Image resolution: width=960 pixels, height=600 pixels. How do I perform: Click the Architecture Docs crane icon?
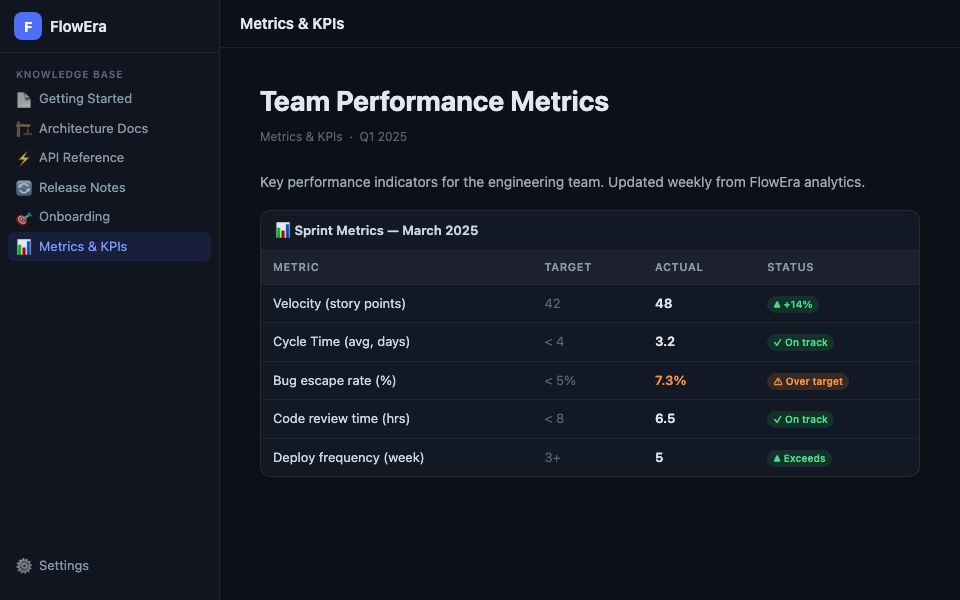[x=24, y=129]
